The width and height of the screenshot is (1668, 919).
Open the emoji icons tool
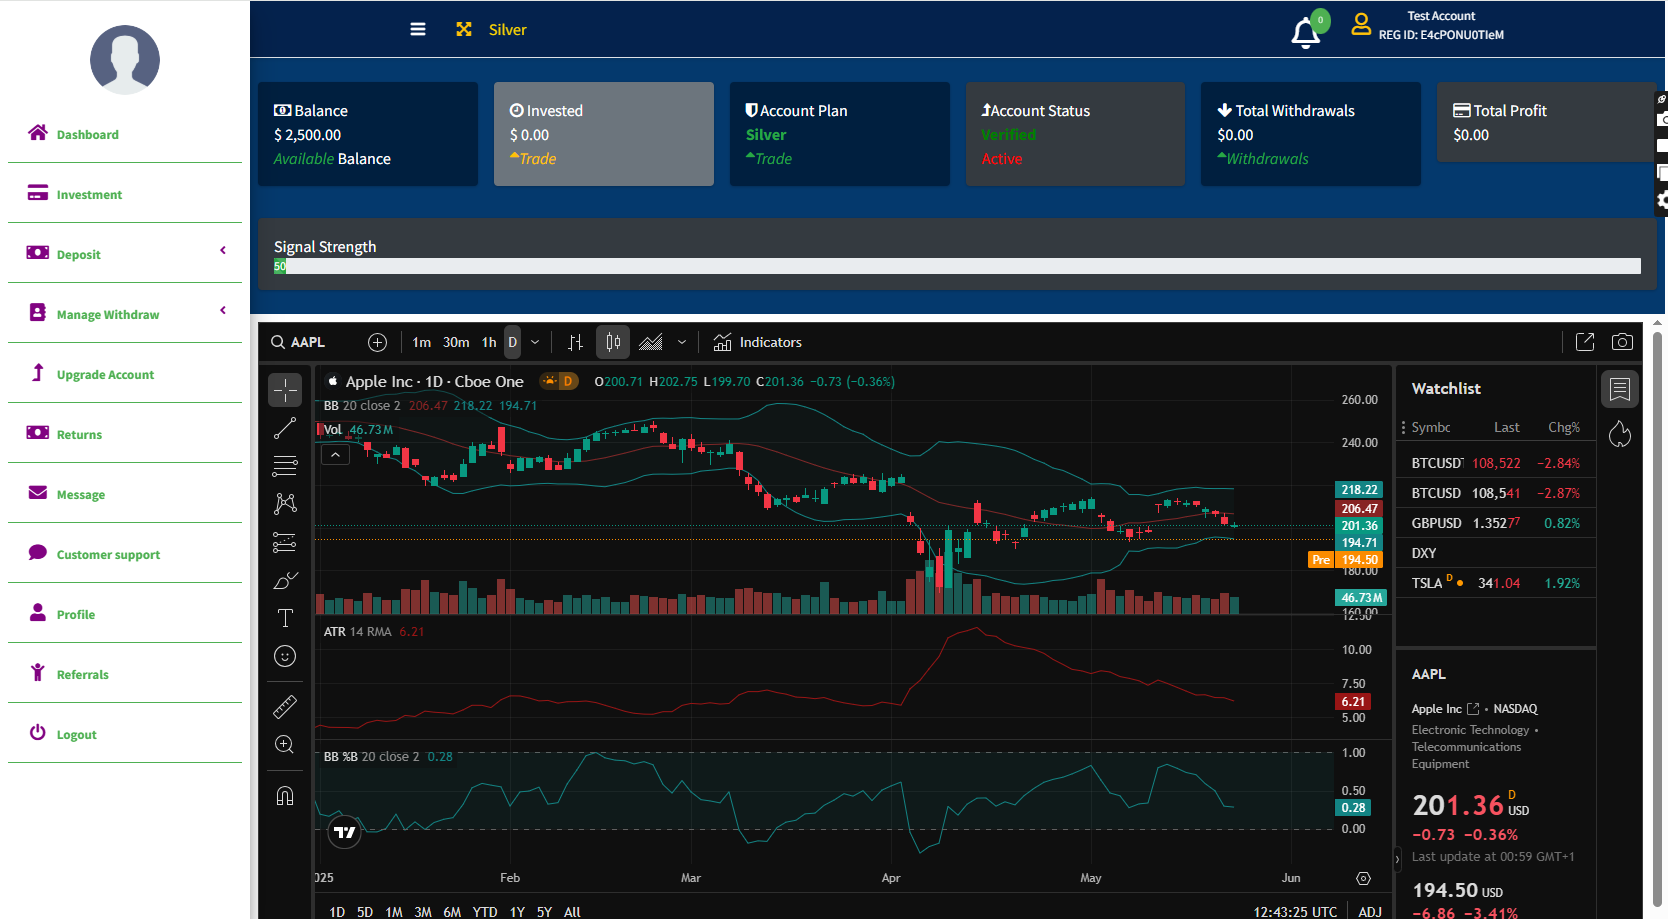[285, 656]
